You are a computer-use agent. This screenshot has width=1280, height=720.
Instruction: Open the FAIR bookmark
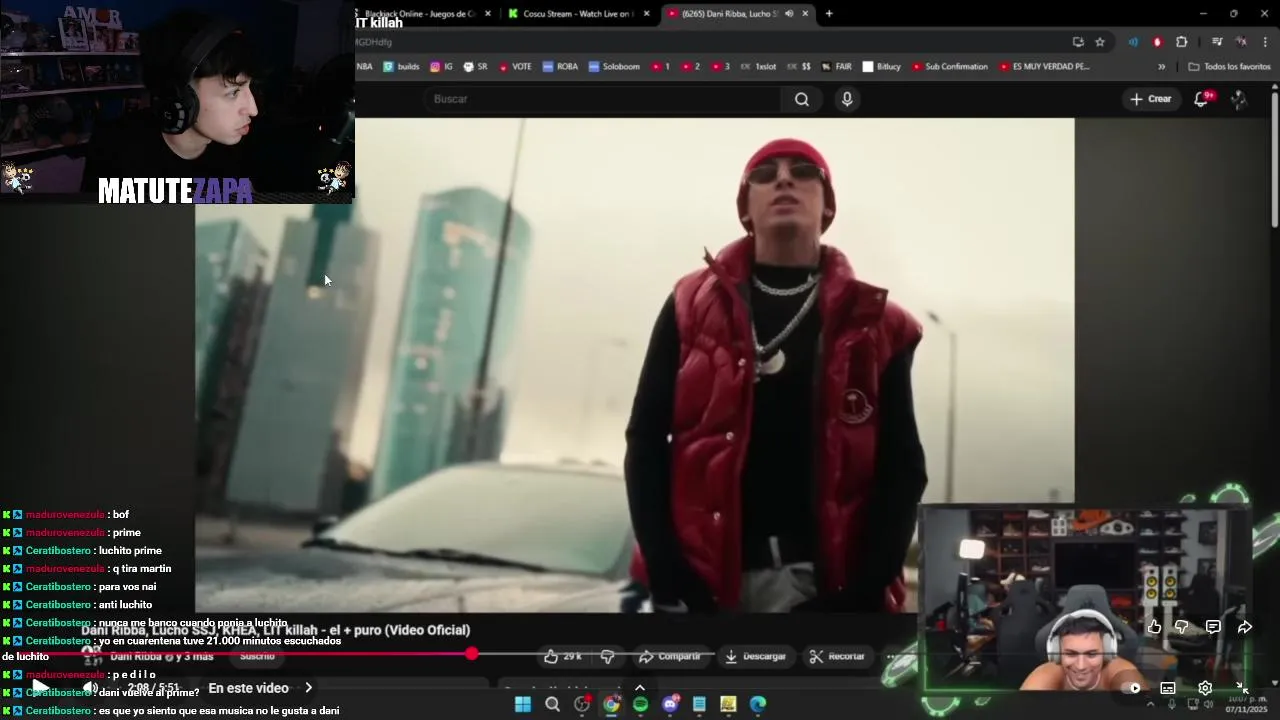(x=836, y=67)
